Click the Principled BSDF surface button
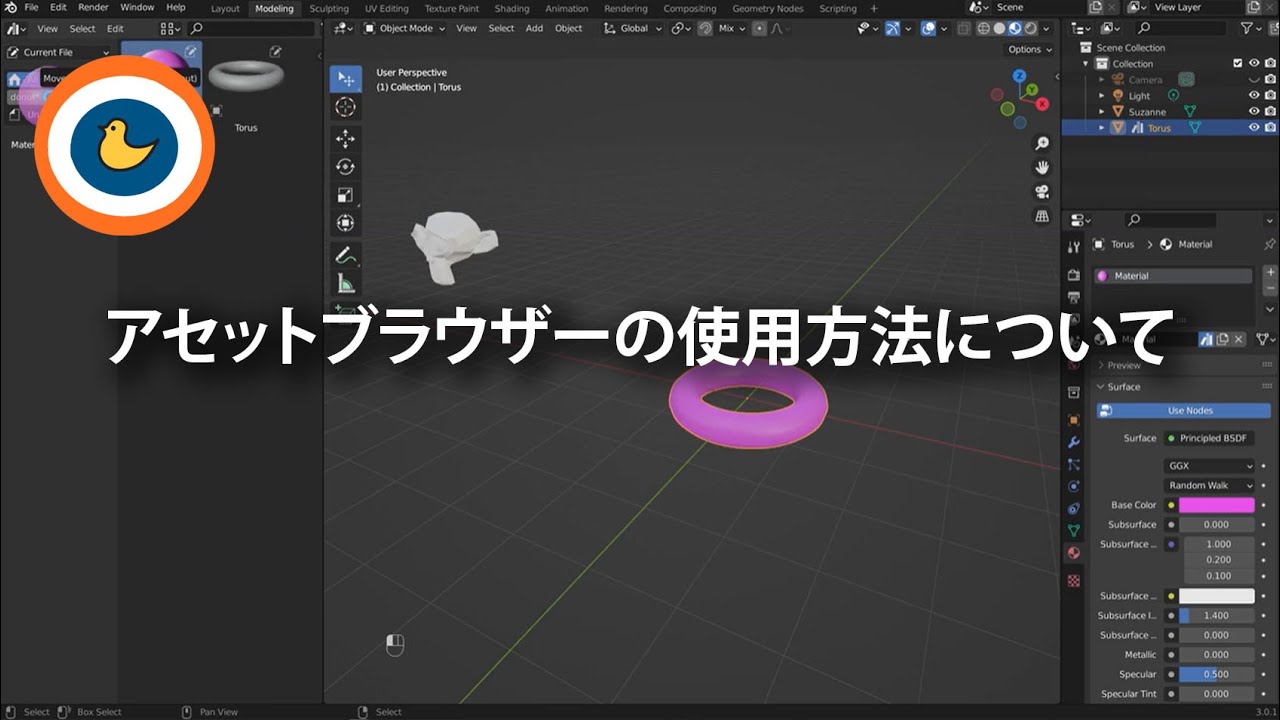This screenshot has width=1280, height=720. [1209, 438]
